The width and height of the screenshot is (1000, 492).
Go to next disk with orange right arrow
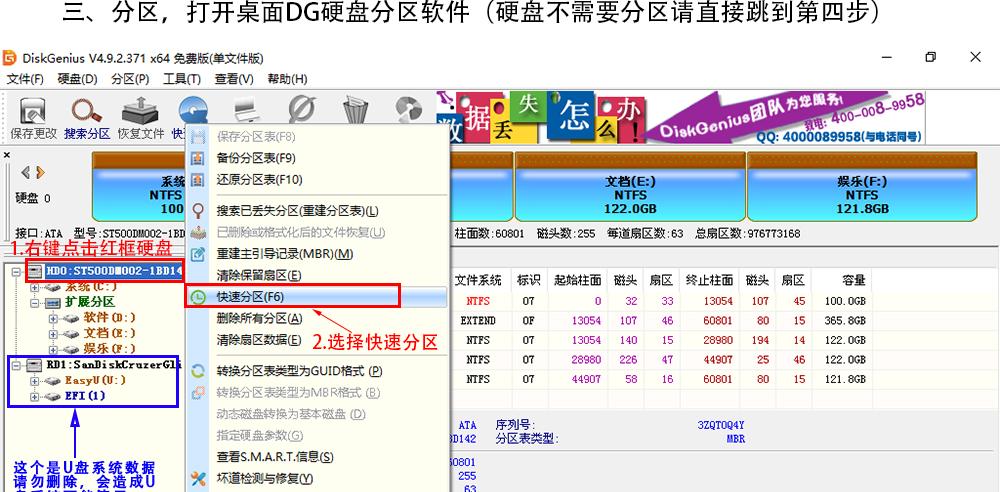[40, 172]
